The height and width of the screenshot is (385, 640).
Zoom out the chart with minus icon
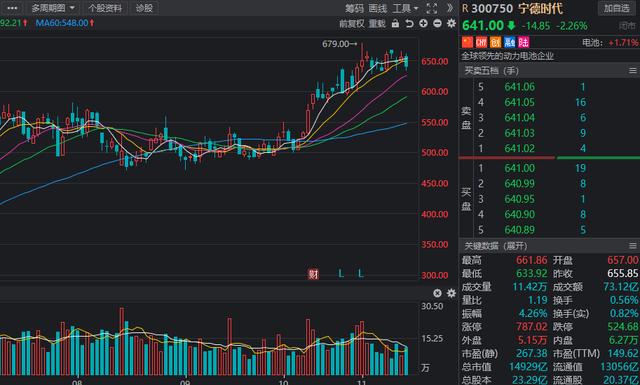pos(437,23)
